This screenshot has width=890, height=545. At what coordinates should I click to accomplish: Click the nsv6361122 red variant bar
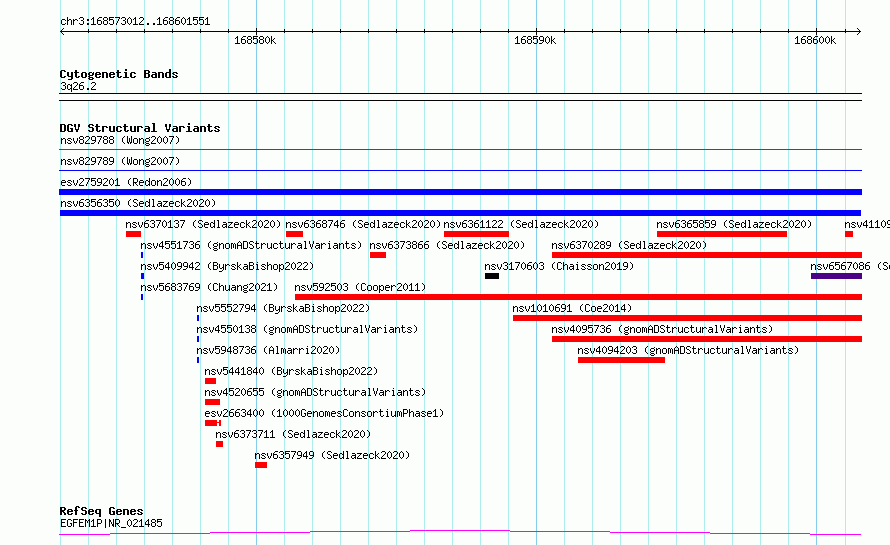pos(476,234)
